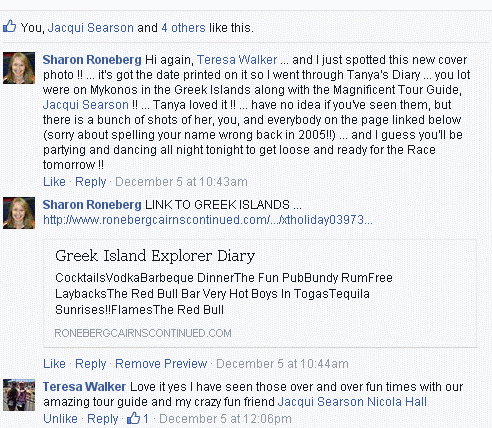Click the thumbs-up count icon on Teresa's comment

(133, 418)
